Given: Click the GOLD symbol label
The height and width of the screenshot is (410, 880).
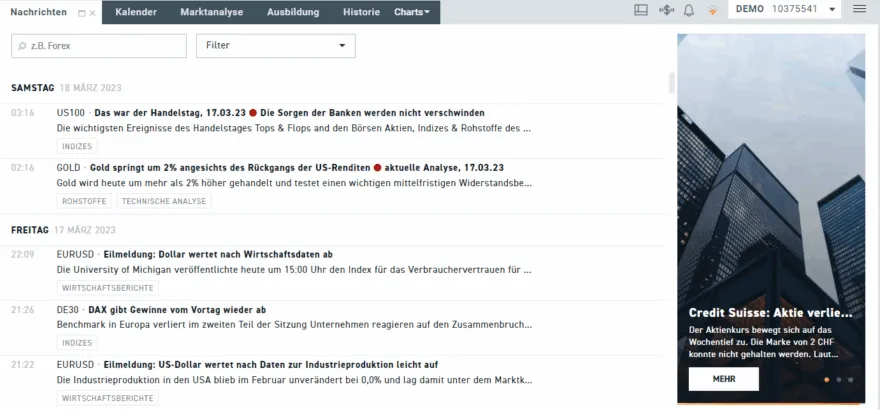Looking at the screenshot, I should click(68, 168).
